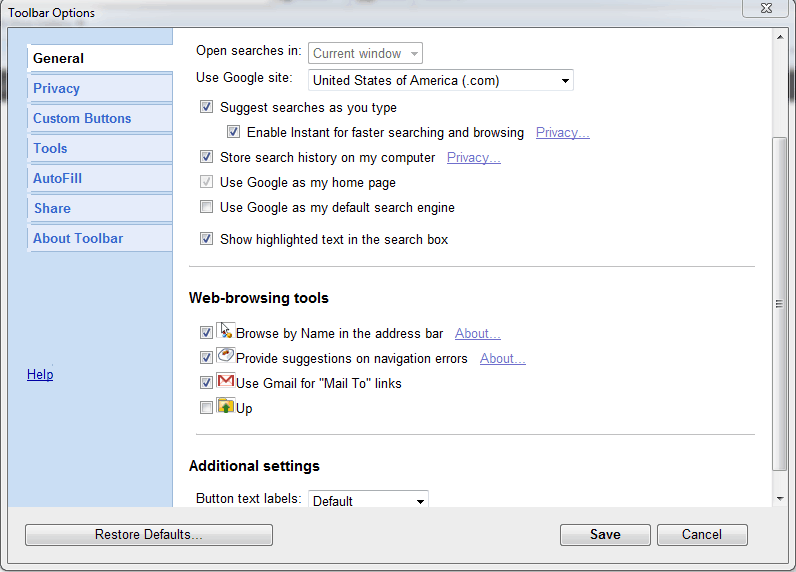This screenshot has width=796, height=572.
Task: Open the Help link
Action: (40, 375)
